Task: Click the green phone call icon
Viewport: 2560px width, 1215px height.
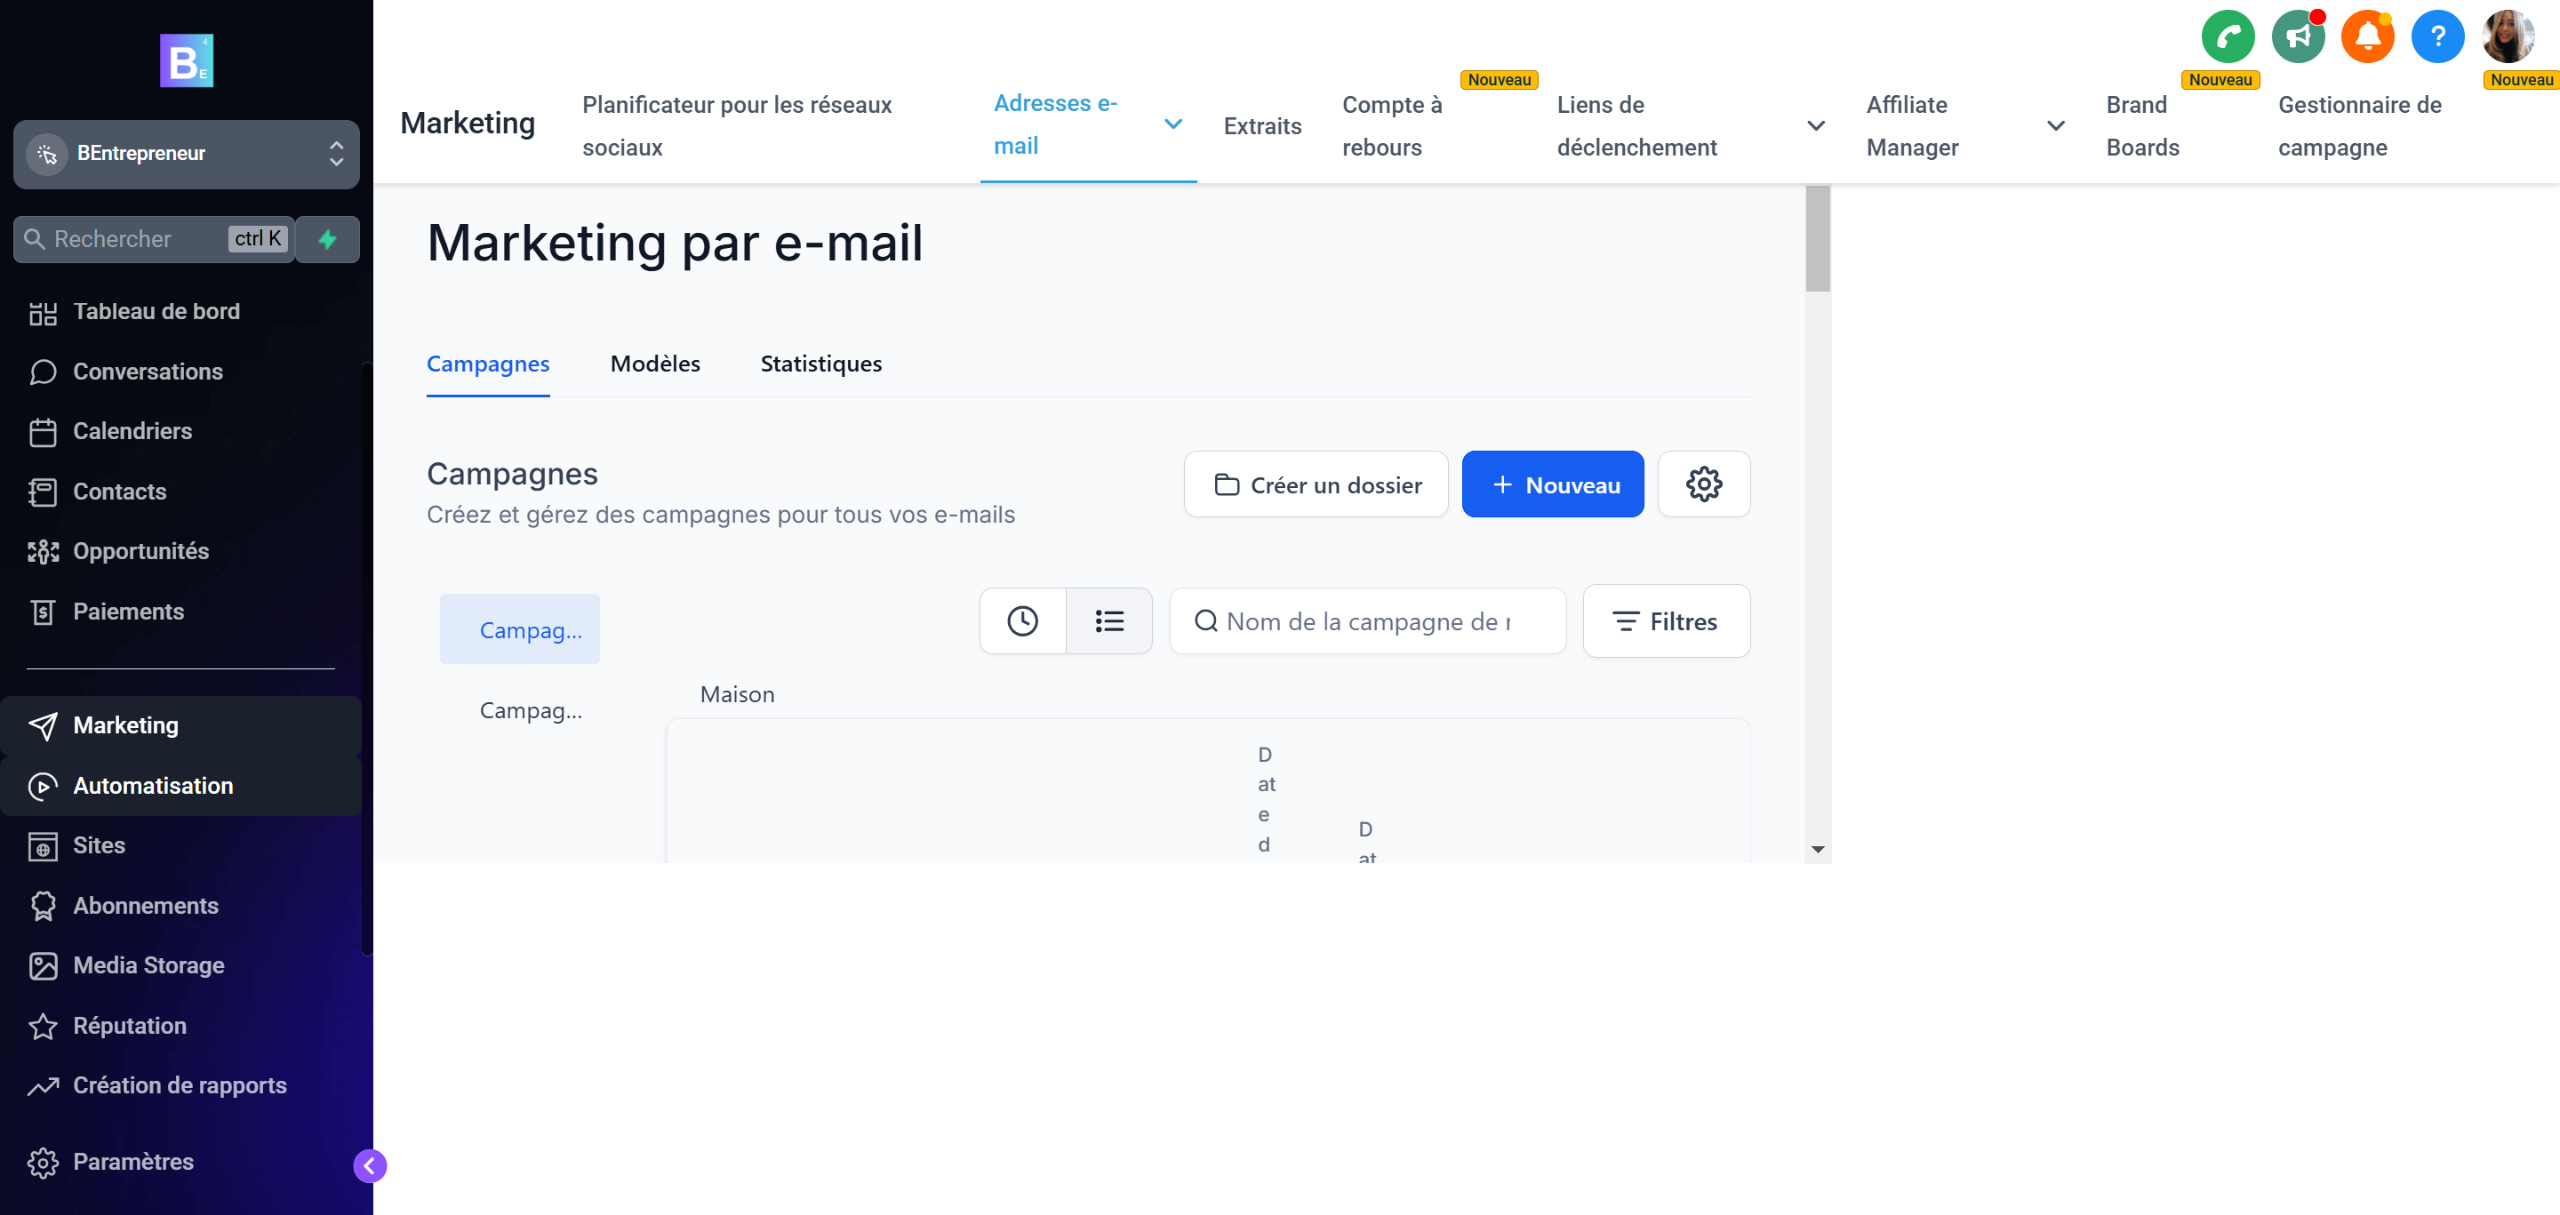Action: click(x=2227, y=37)
